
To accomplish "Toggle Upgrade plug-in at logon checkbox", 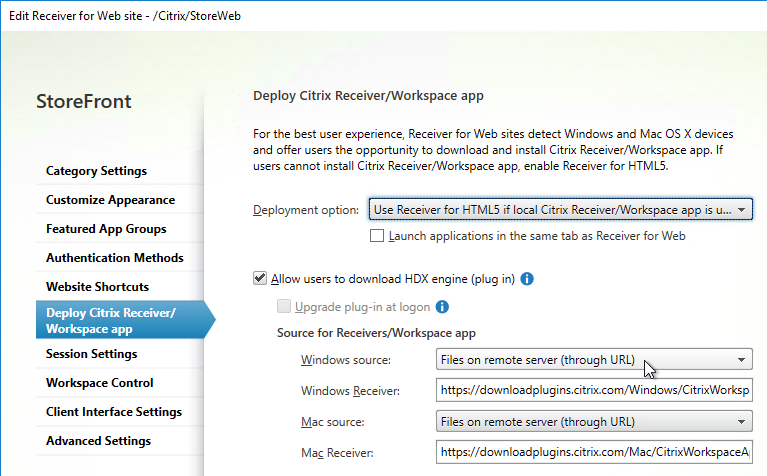I will 284,306.
